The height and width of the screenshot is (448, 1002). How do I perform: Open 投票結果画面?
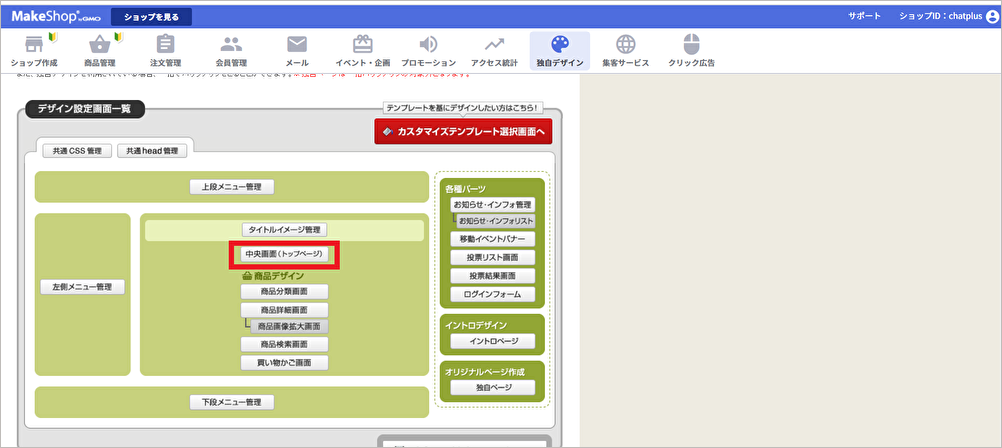pos(493,276)
